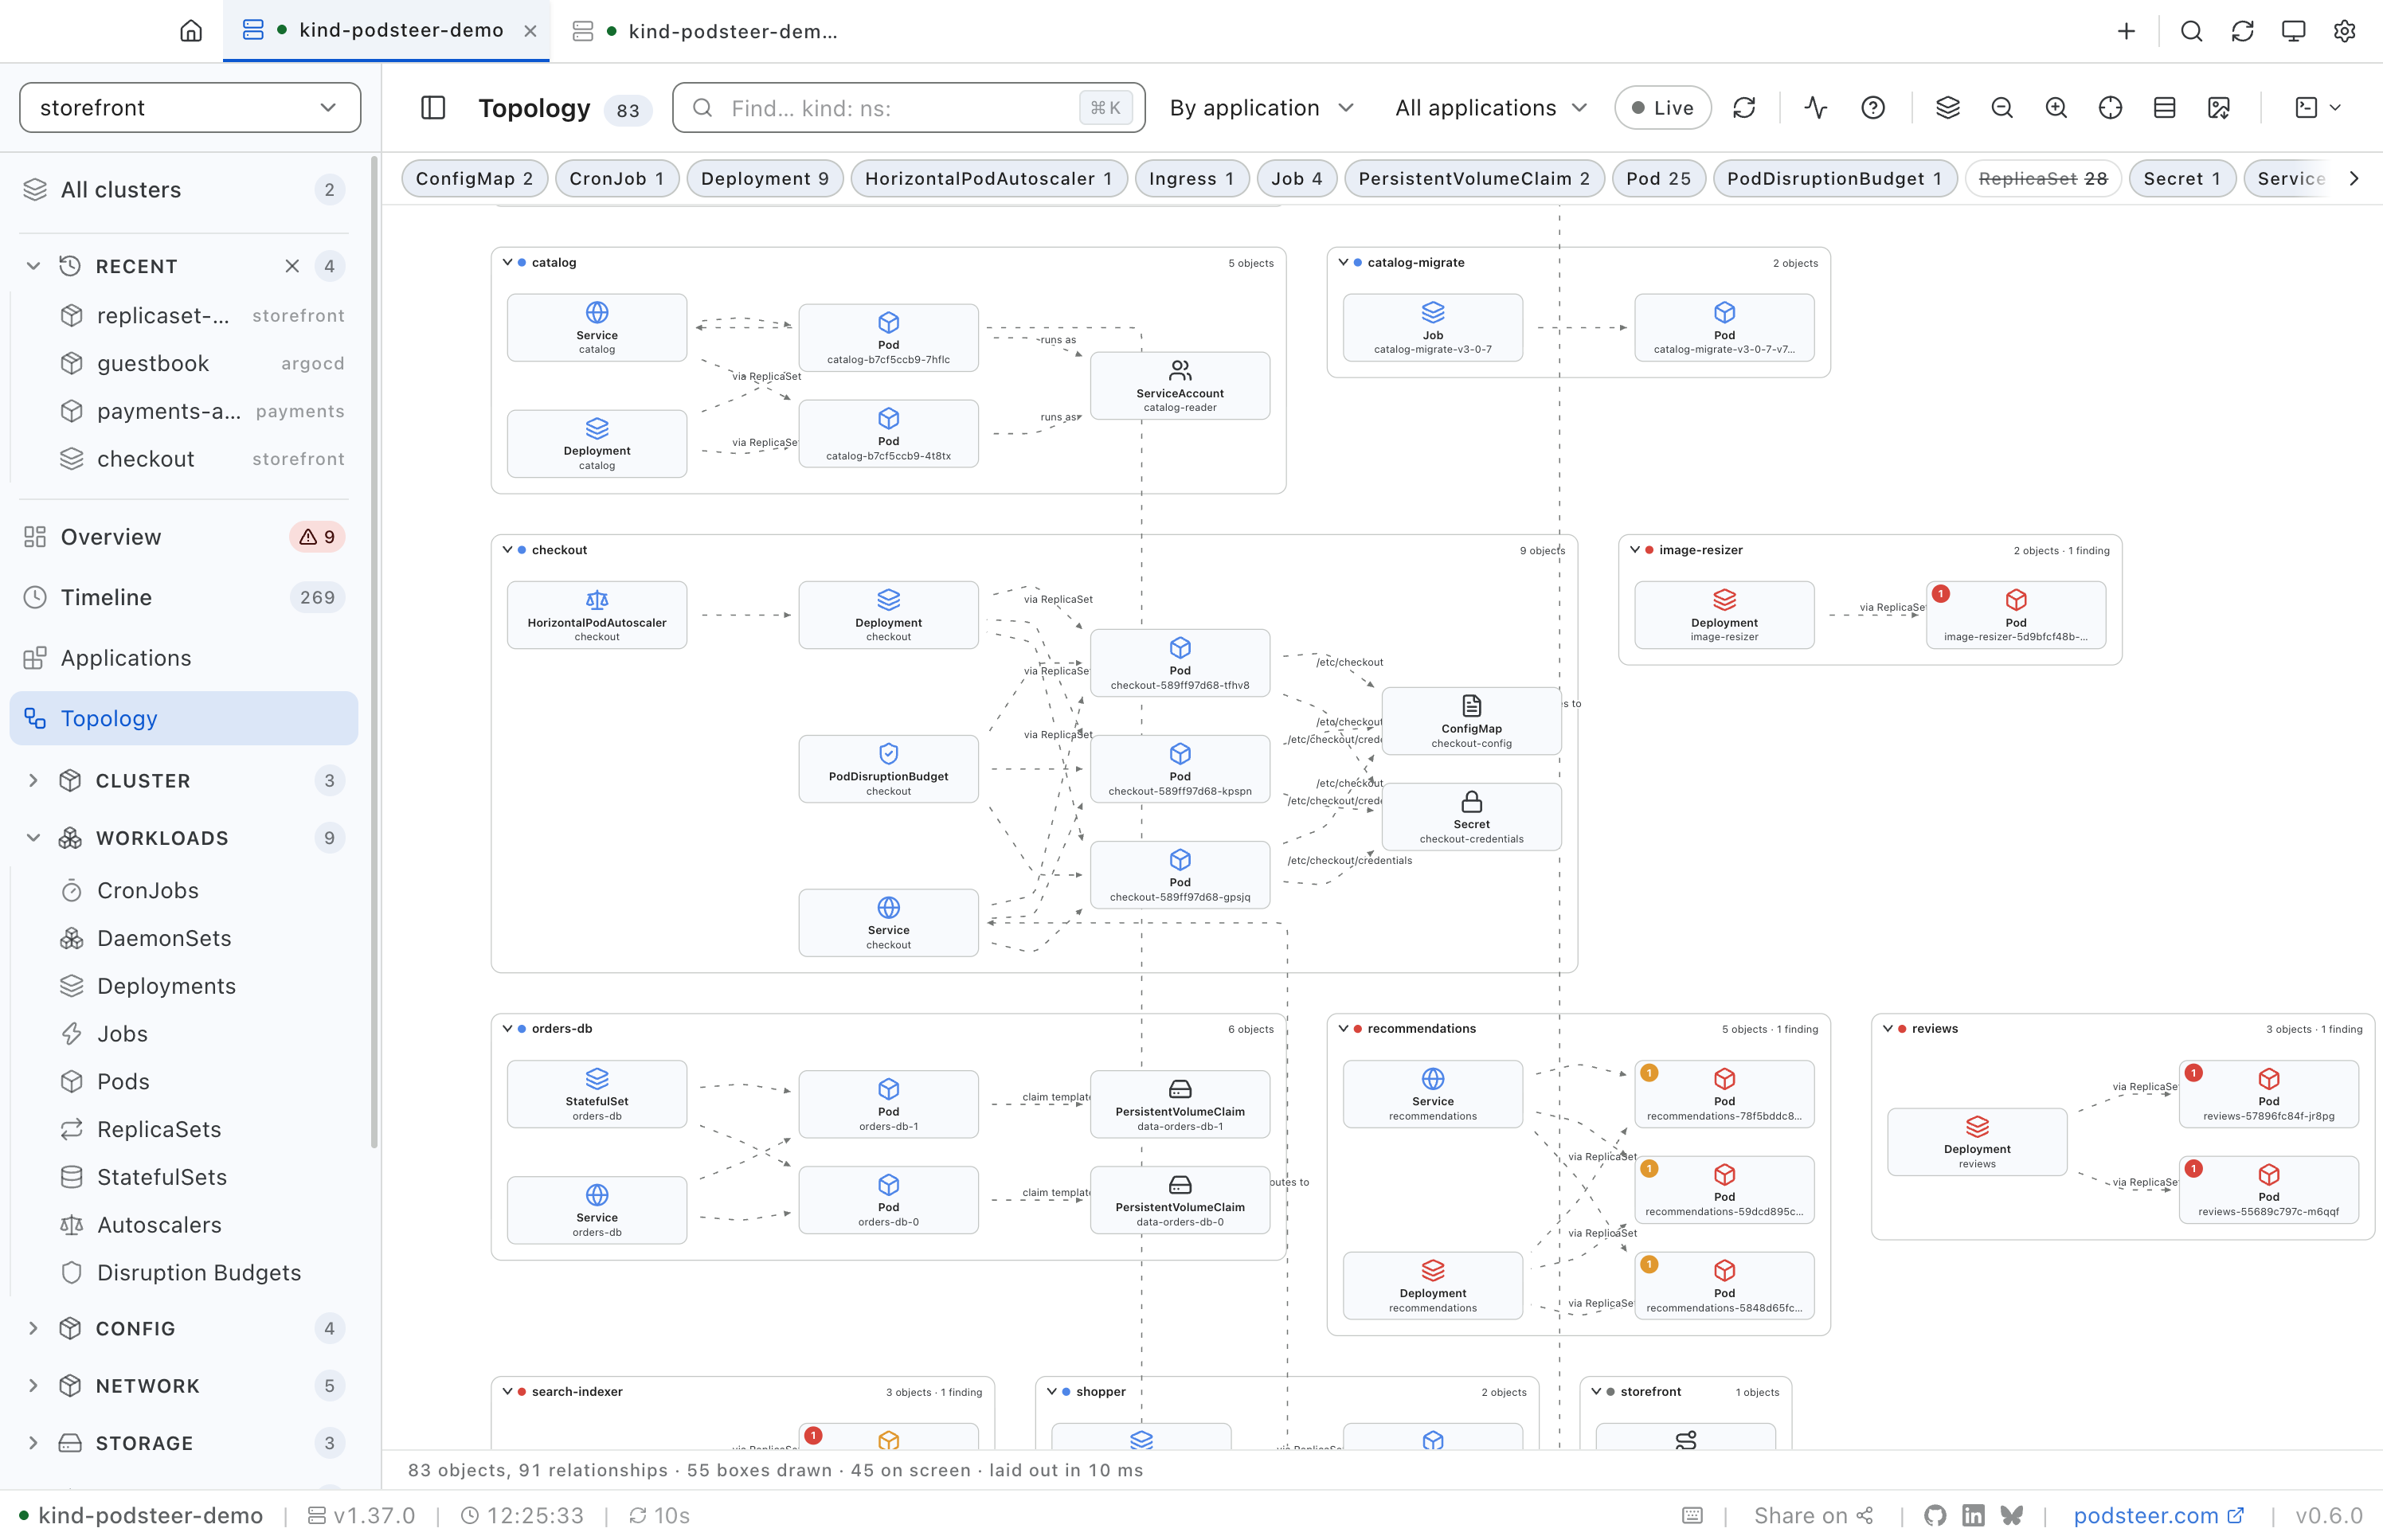This screenshot has width=2383, height=1540.
Task: Open global search magnifier in top bar
Action: pos(2191,31)
